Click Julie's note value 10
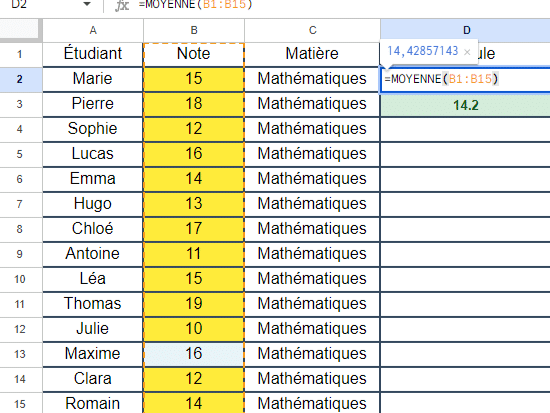This screenshot has height=413, width=550. tap(194, 329)
